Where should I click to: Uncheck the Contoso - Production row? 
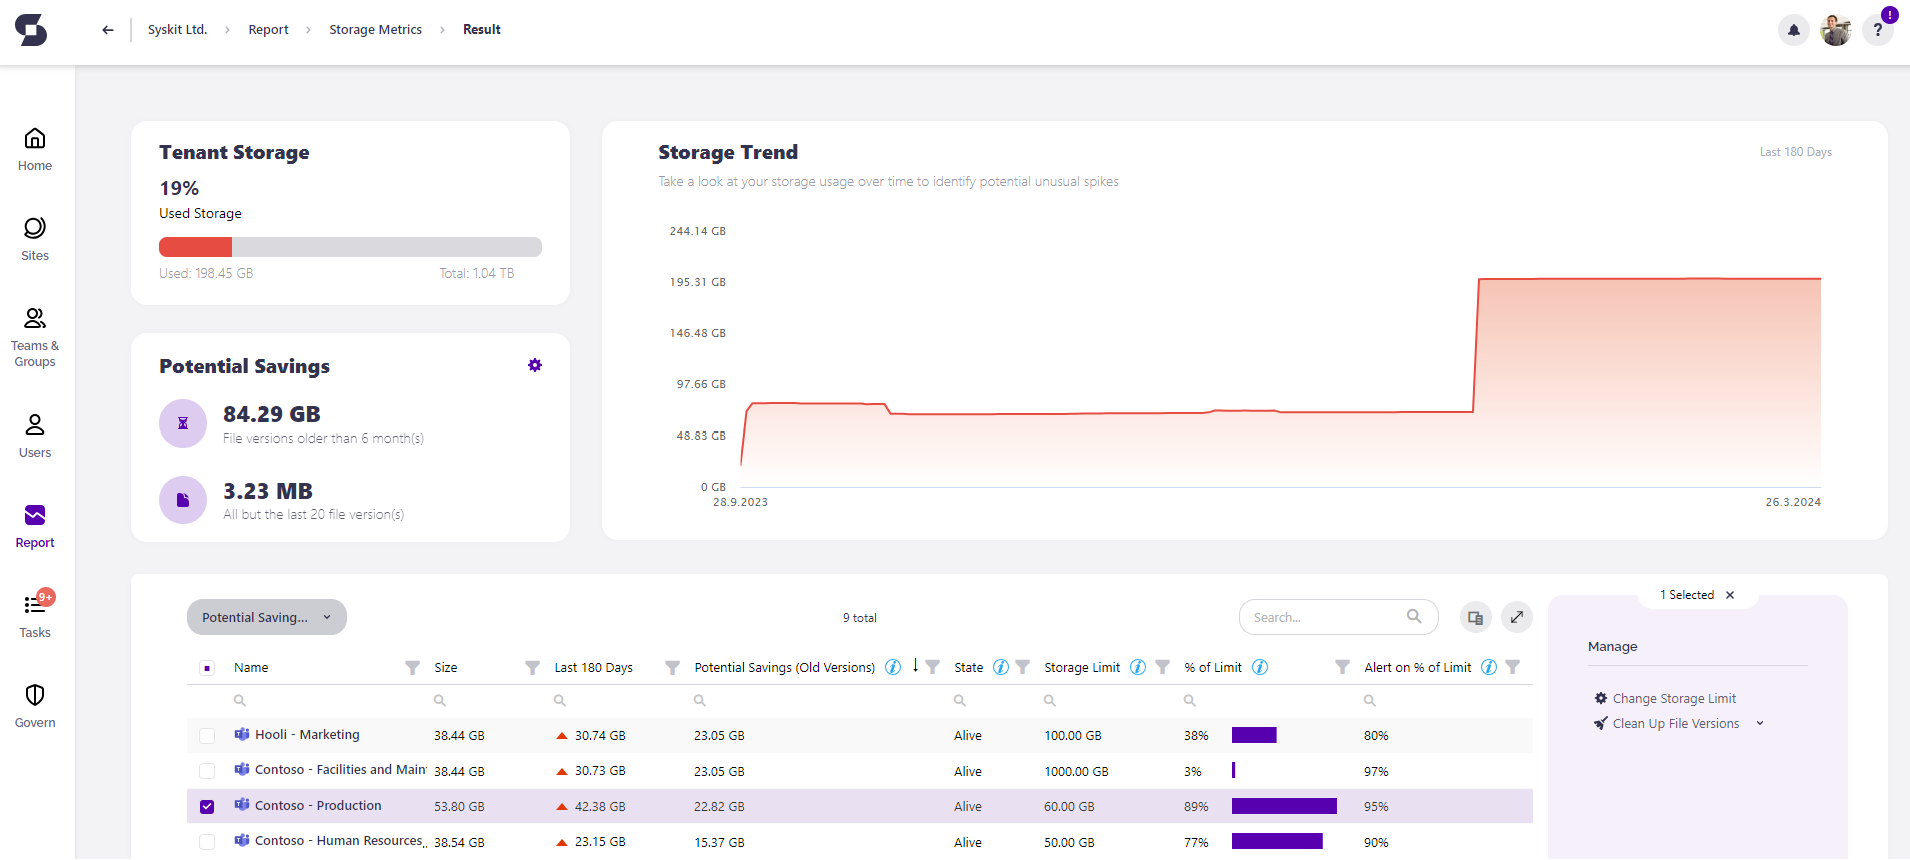(207, 807)
